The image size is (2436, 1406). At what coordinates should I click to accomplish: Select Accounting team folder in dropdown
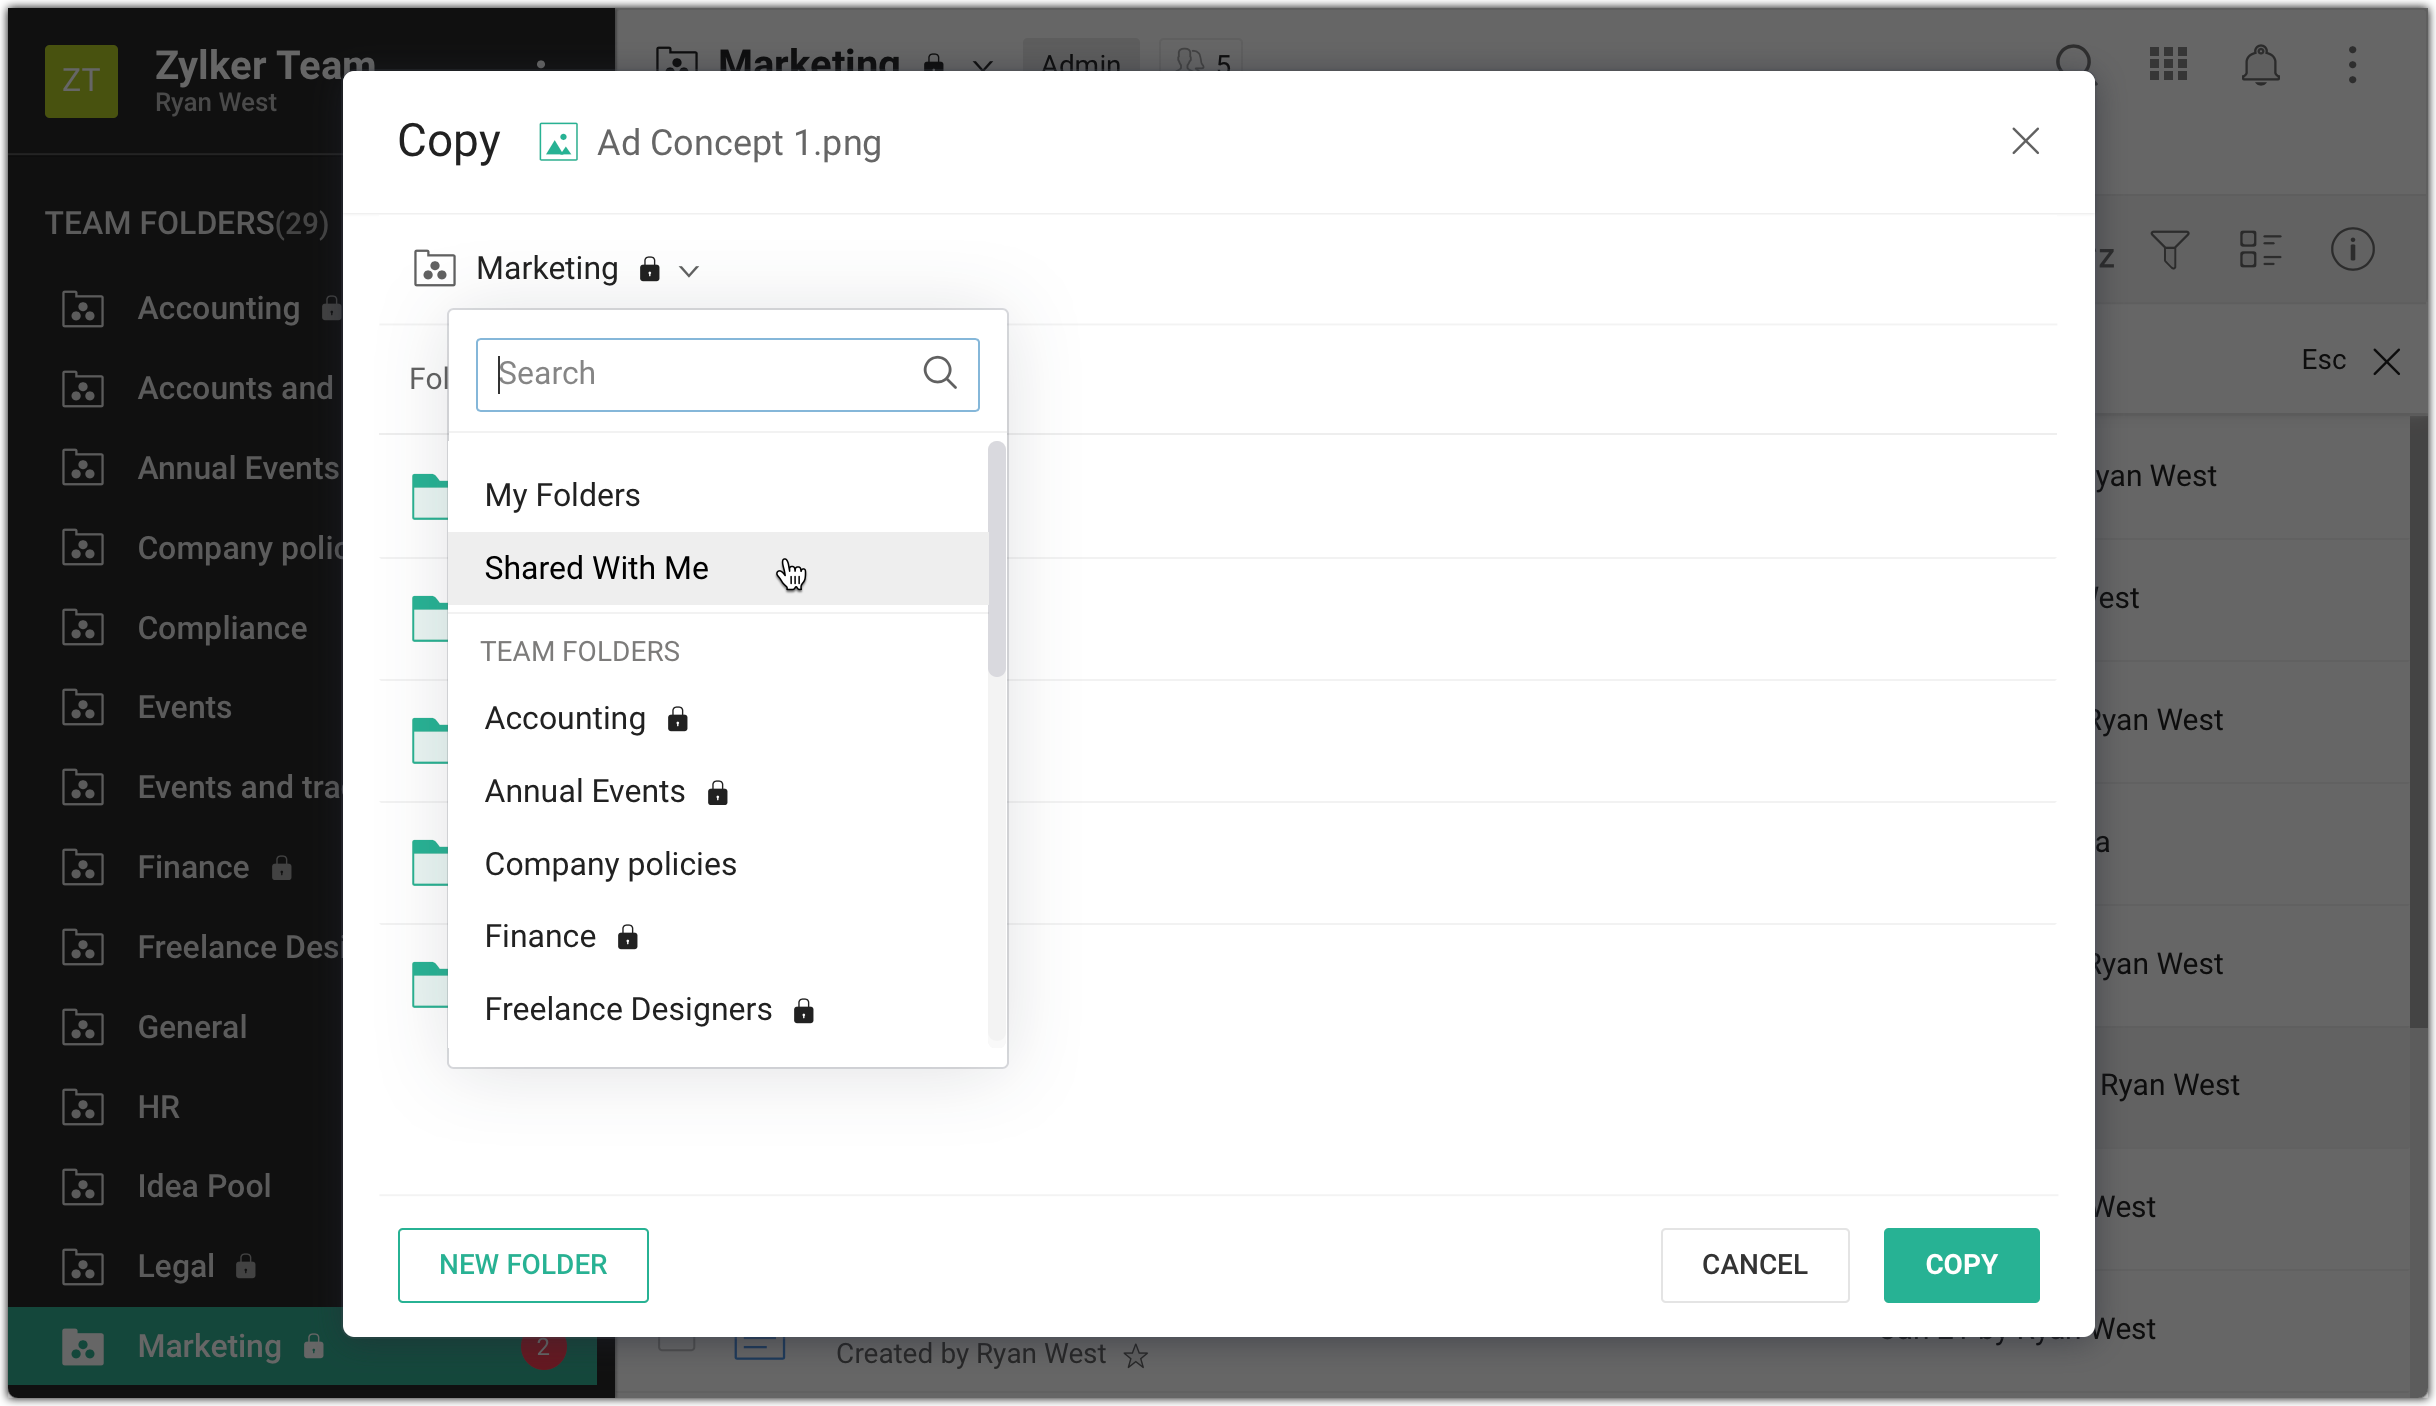tap(565, 718)
